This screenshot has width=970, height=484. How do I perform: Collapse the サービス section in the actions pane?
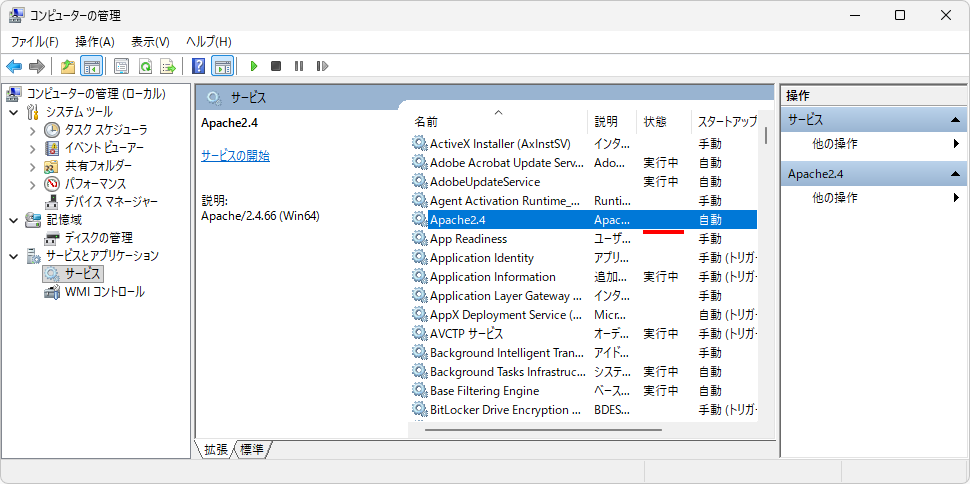tap(955, 120)
